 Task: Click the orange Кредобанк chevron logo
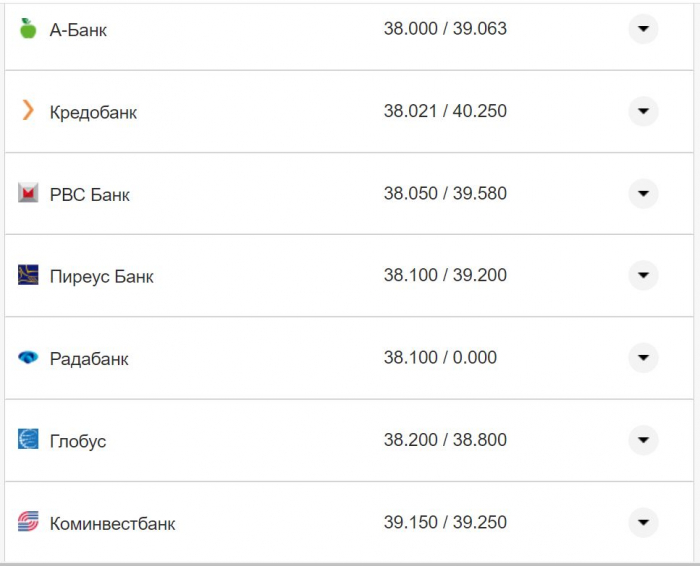click(x=28, y=111)
